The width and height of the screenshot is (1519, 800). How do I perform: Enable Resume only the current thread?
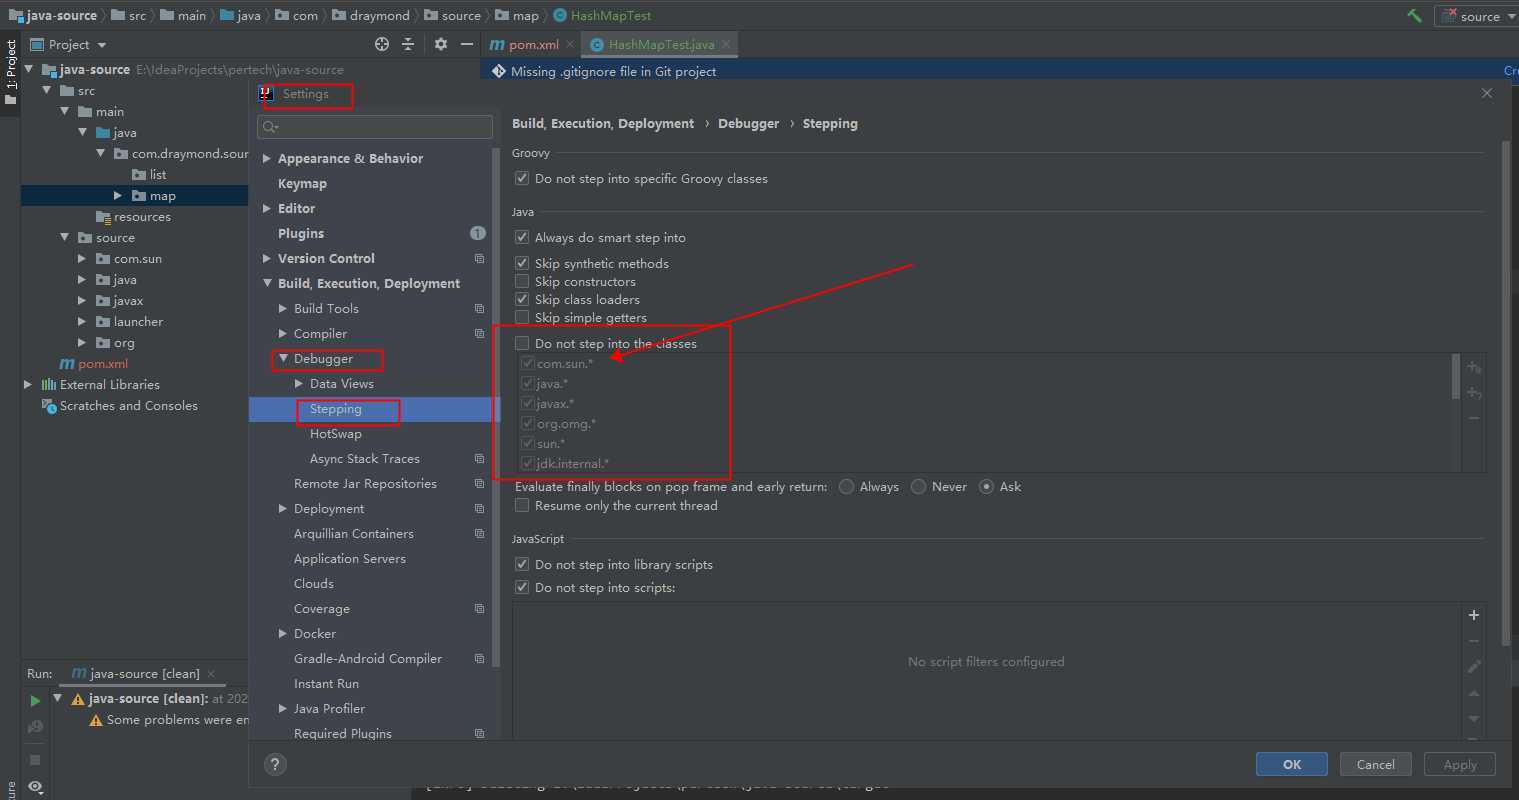(522, 505)
